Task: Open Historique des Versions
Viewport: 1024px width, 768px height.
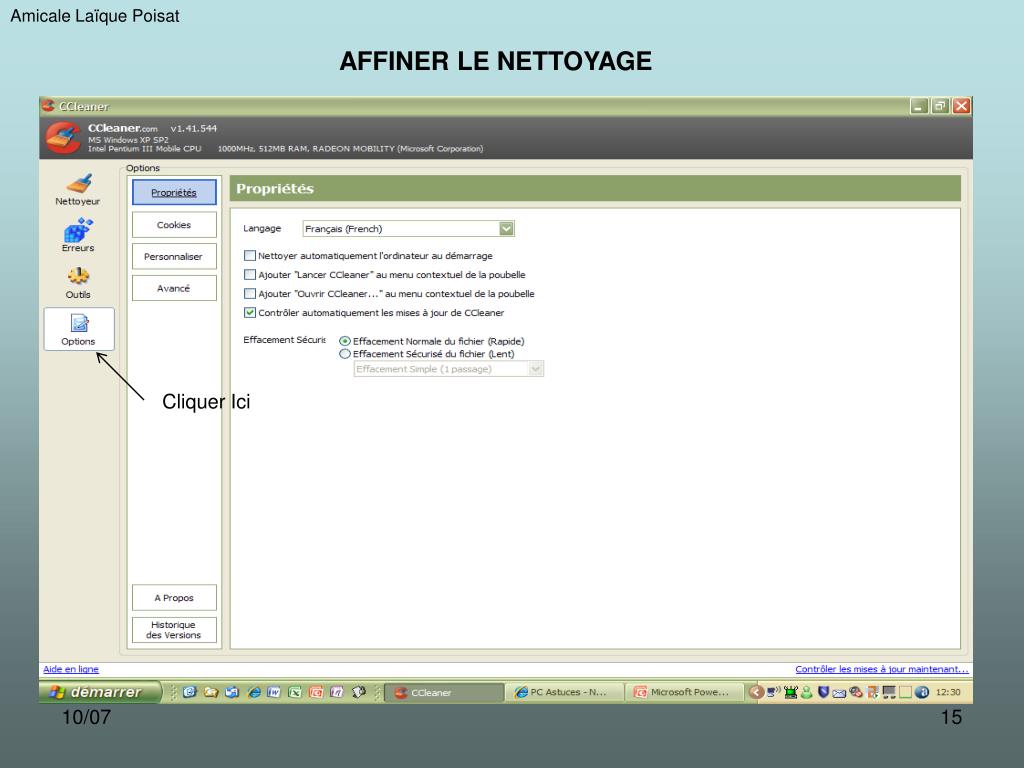Action: click(174, 630)
